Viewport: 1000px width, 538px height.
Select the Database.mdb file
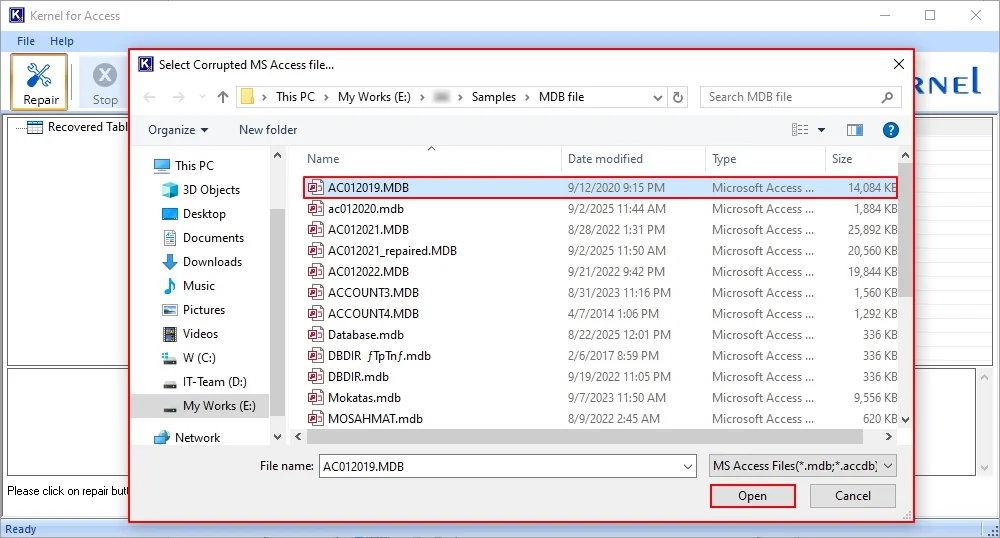[x=601, y=335]
